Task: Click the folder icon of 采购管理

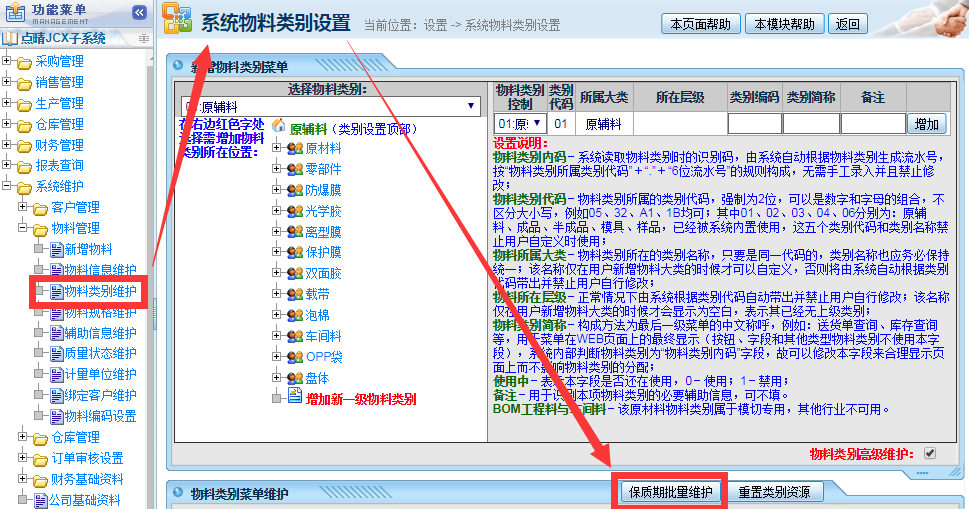Action: (24, 62)
